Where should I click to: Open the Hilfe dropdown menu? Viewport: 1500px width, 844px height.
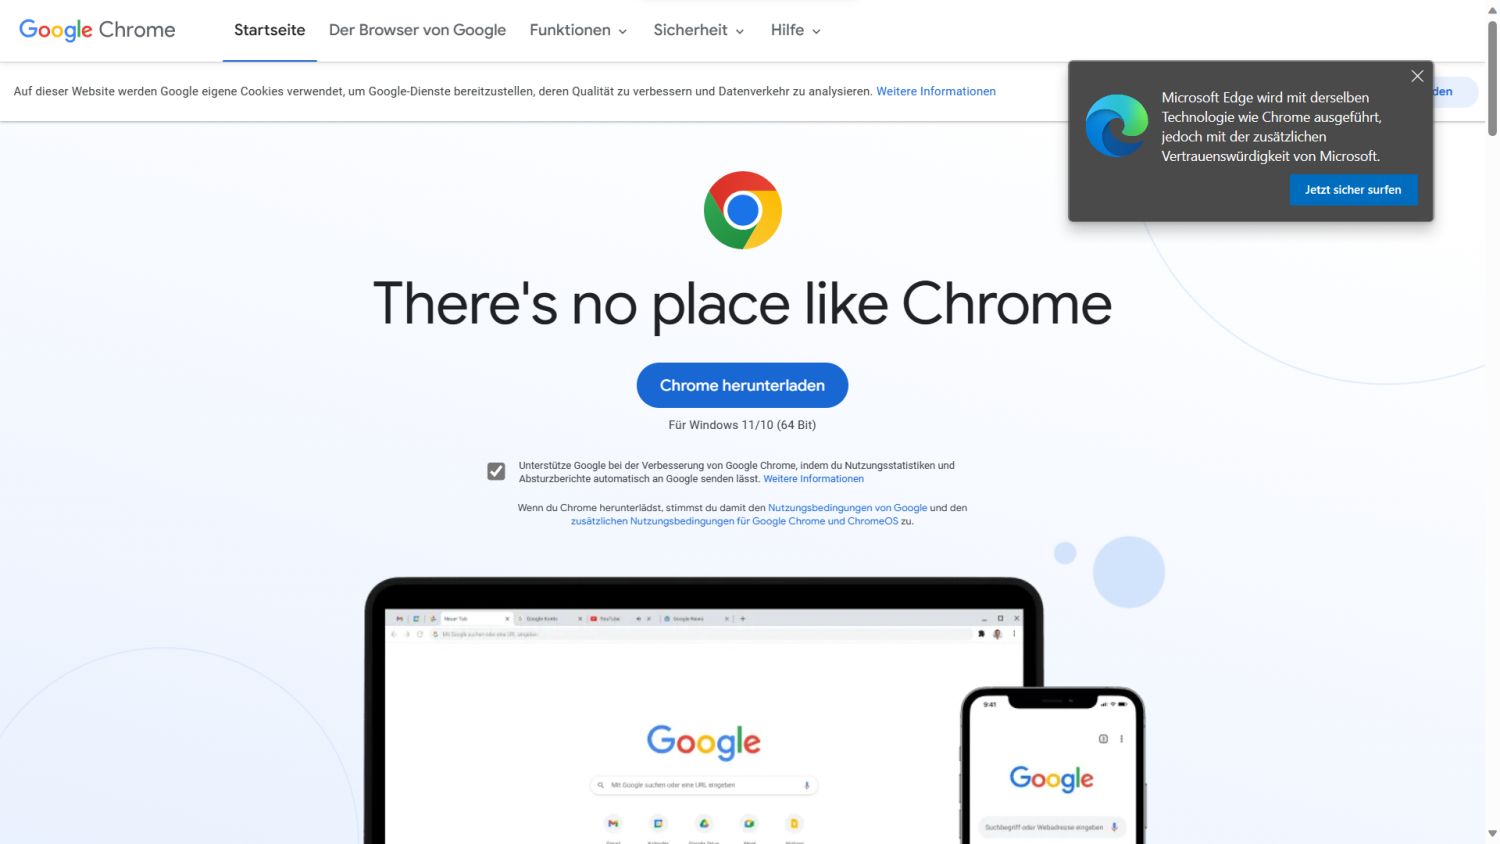[x=795, y=30]
